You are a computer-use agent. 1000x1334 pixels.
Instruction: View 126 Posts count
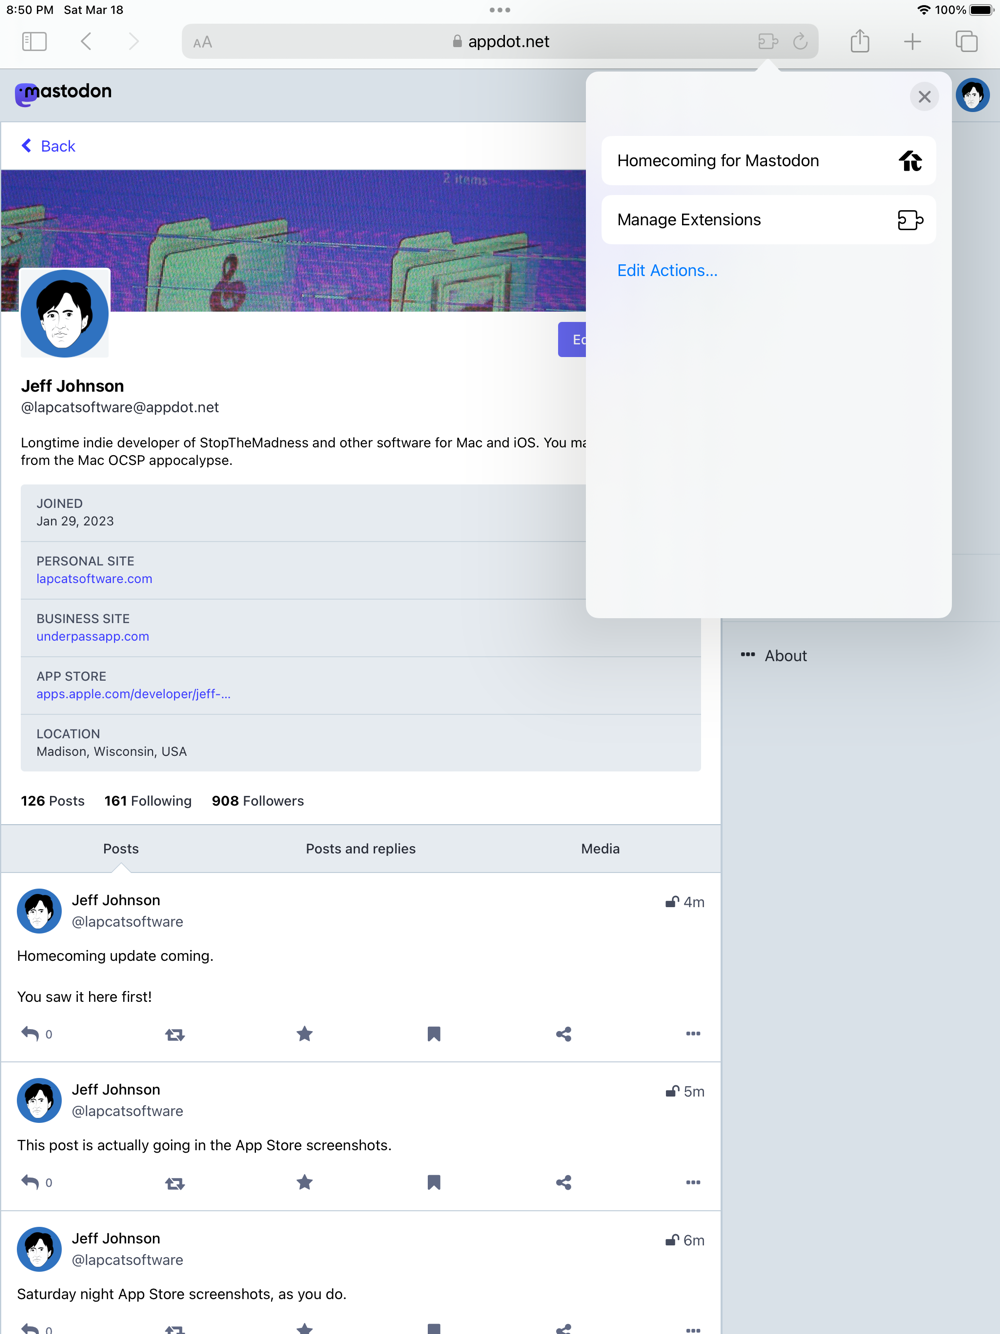click(x=53, y=801)
